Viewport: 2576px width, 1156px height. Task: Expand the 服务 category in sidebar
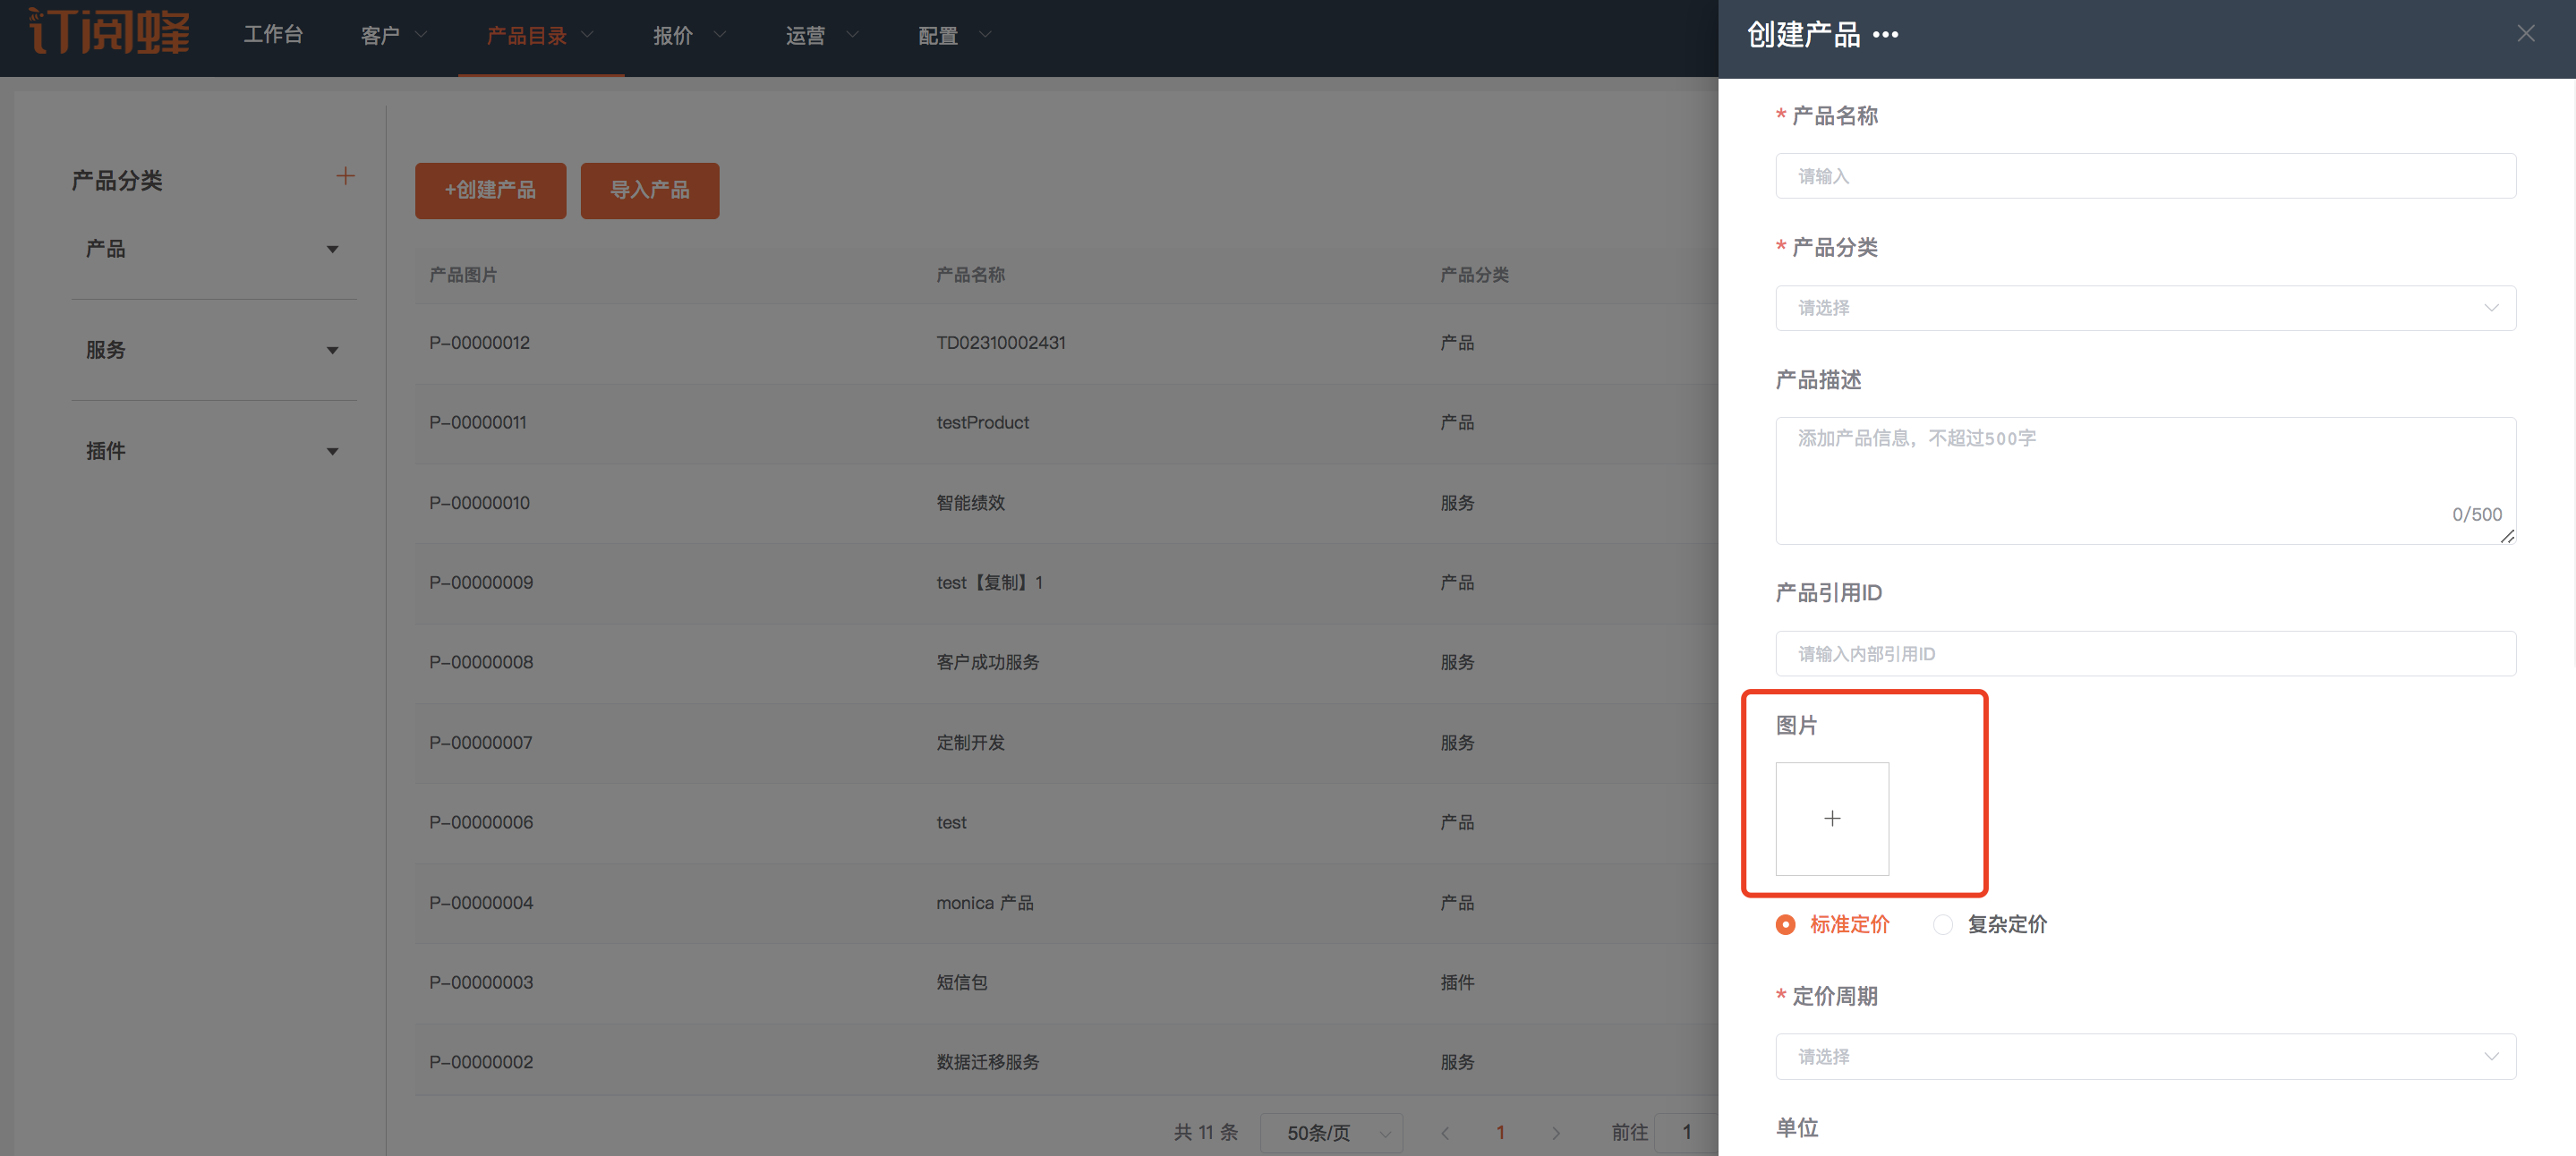click(332, 350)
